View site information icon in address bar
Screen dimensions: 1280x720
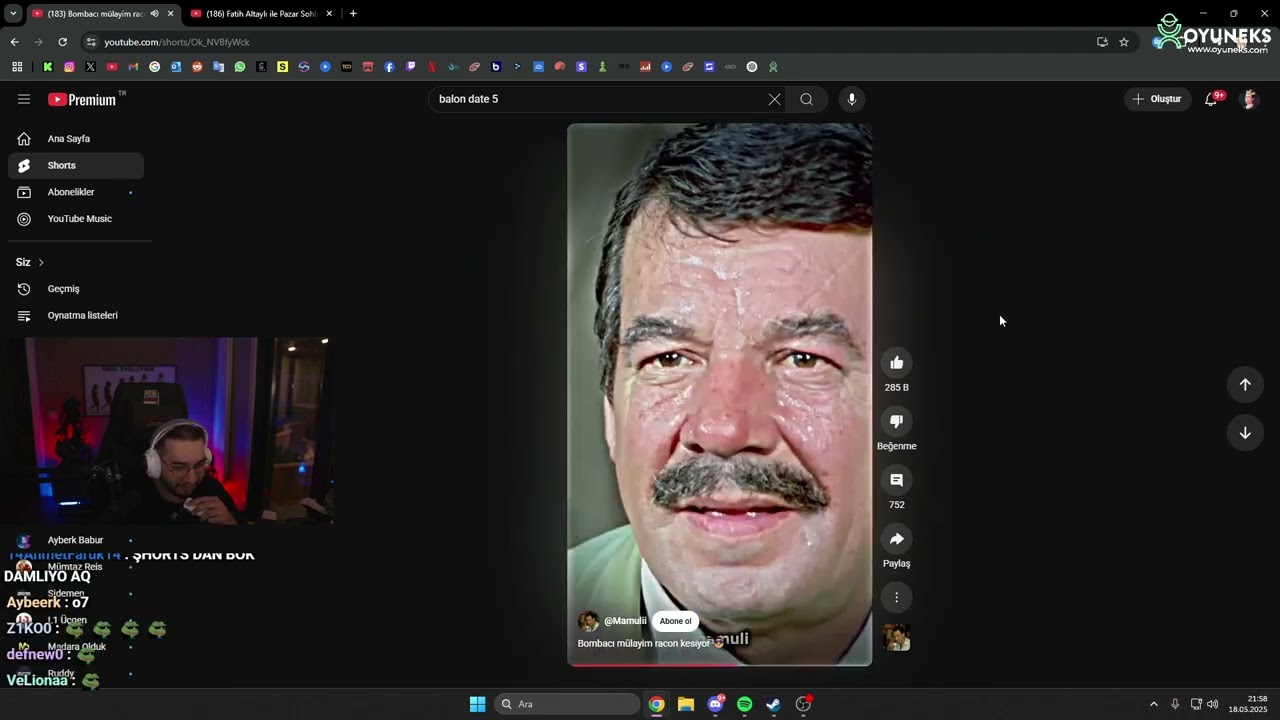point(91,42)
